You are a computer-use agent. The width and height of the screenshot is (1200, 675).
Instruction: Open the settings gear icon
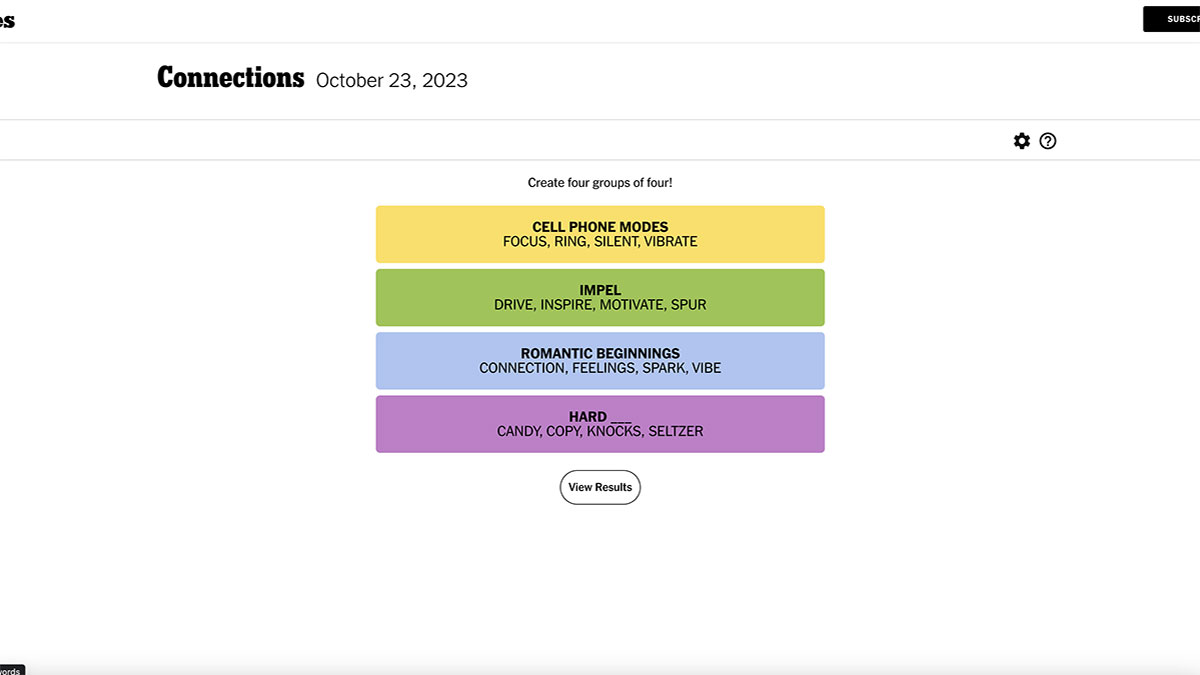(1021, 141)
